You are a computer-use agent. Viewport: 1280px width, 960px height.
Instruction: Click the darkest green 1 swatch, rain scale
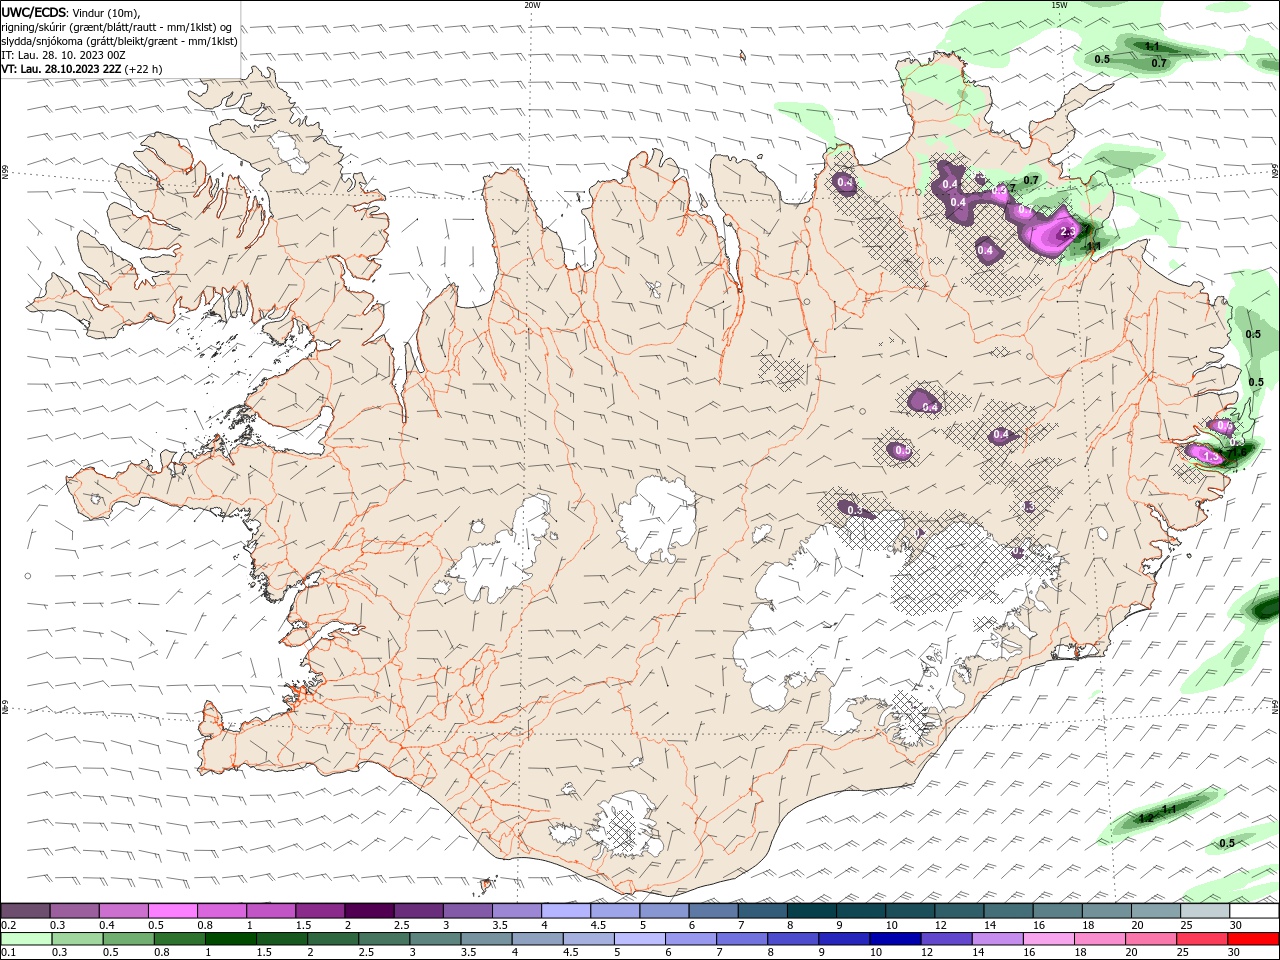click(x=230, y=938)
